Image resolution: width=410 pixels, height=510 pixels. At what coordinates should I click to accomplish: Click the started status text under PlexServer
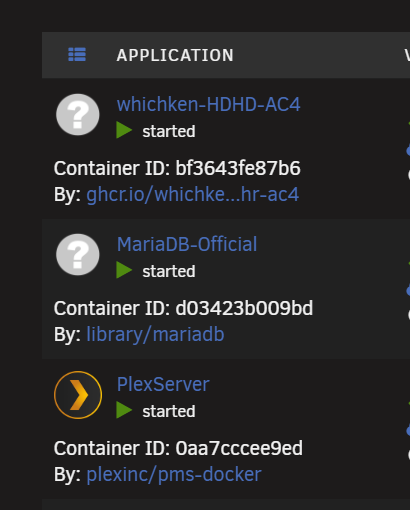click(x=169, y=411)
